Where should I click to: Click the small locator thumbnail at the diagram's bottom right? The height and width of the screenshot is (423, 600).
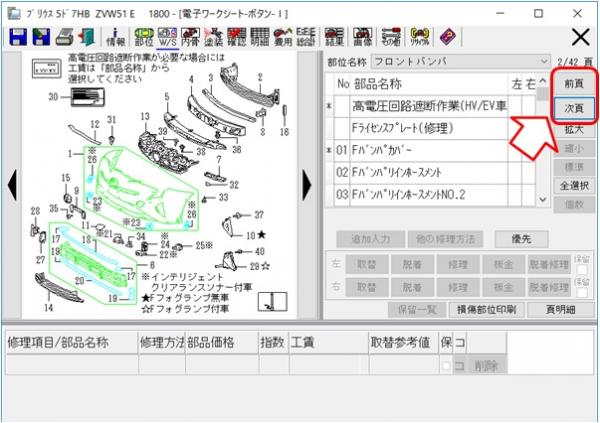272,301
